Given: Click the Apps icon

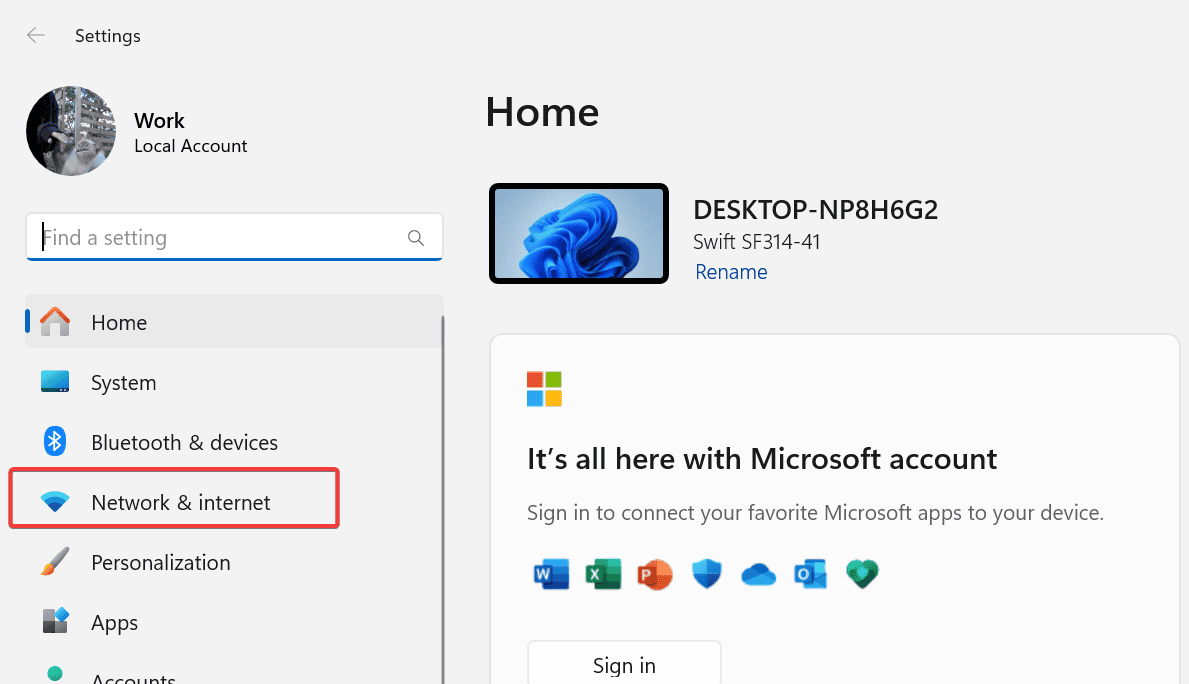Looking at the screenshot, I should pyautogui.click(x=55, y=620).
